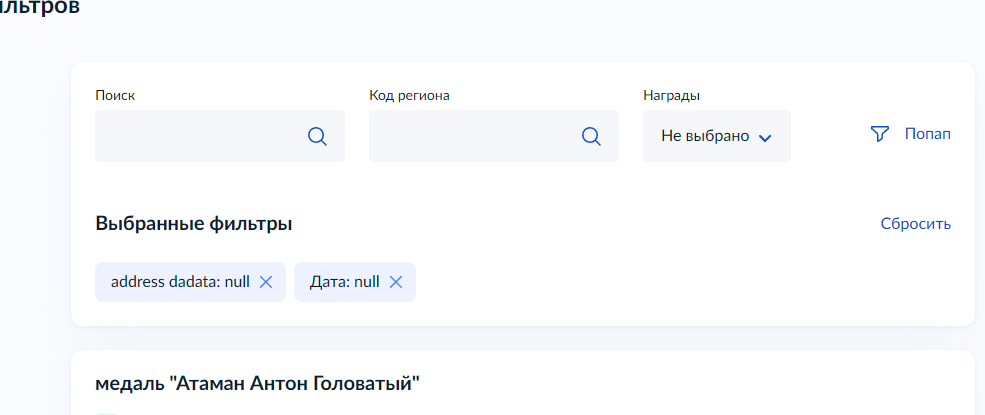Click the 'Поиск' field label

click(115, 96)
